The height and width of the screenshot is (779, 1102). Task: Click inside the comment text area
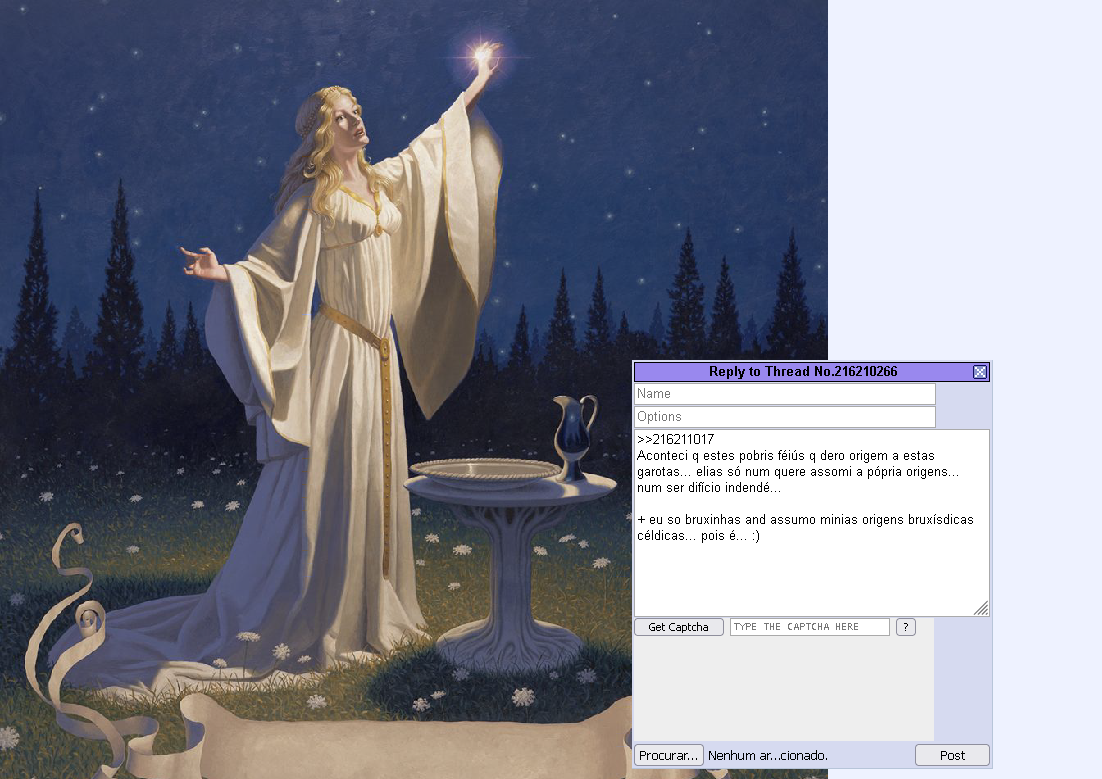(812, 523)
